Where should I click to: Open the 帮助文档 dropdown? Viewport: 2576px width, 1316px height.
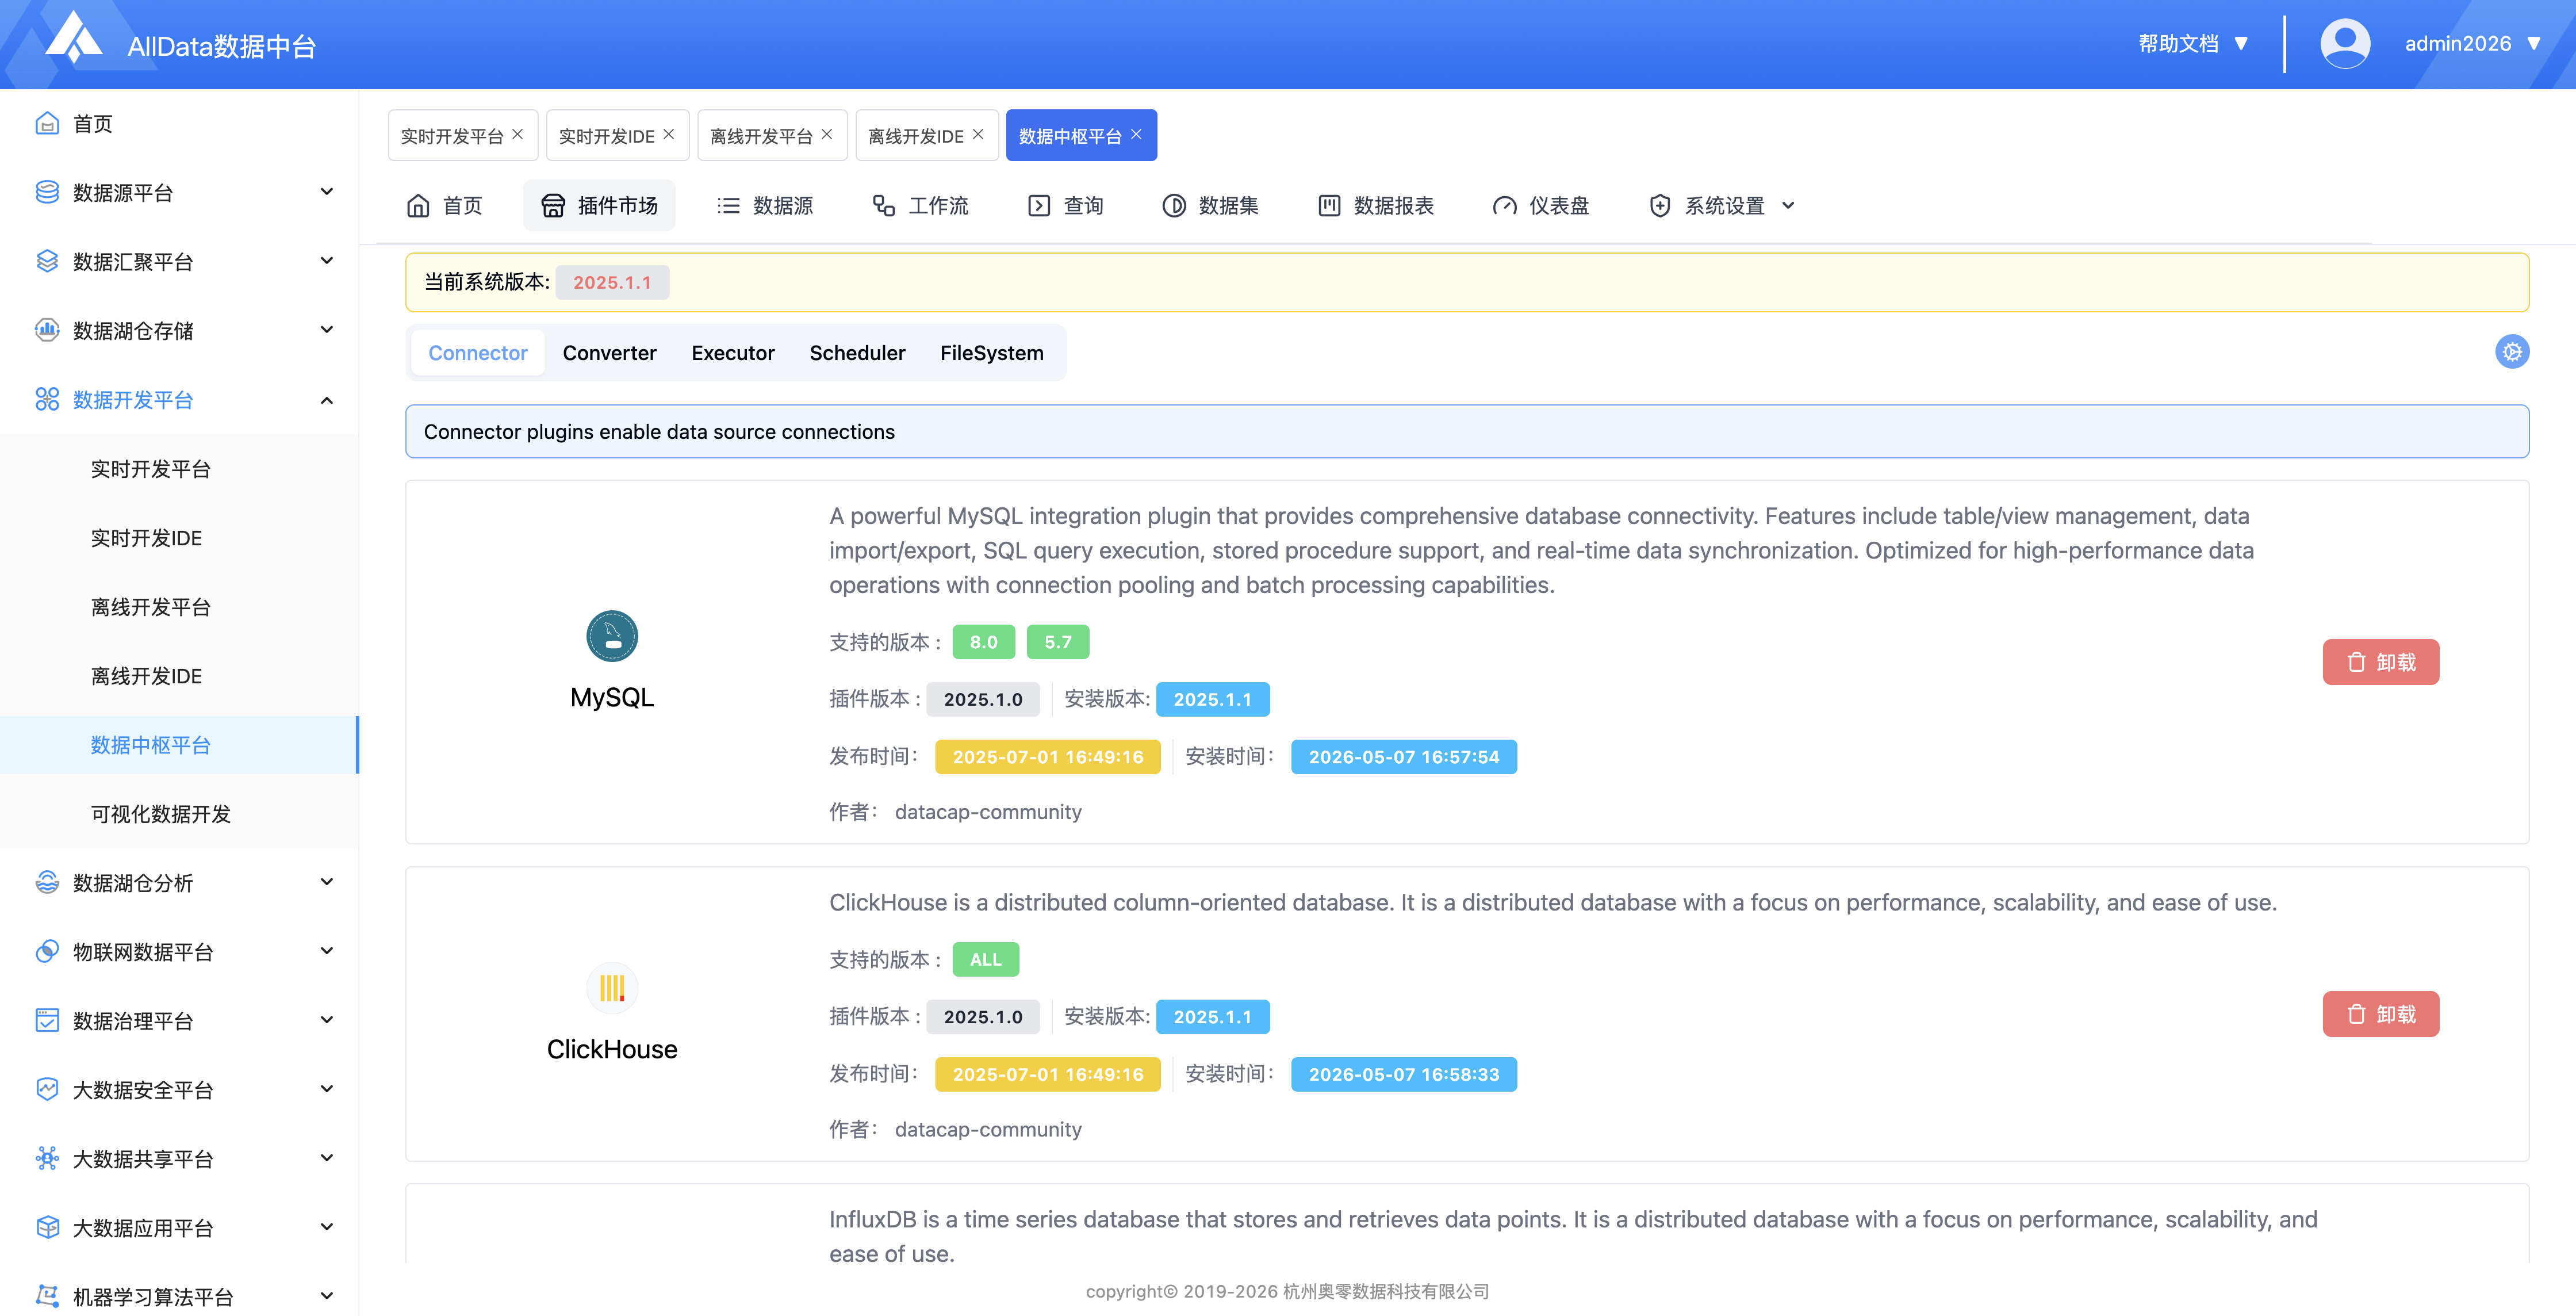pos(2193,44)
